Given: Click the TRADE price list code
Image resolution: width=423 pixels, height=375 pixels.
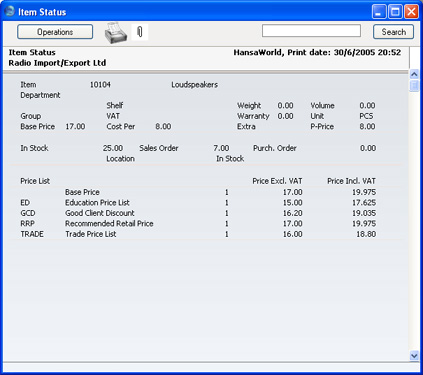Looking at the screenshot, I should click(32, 234).
